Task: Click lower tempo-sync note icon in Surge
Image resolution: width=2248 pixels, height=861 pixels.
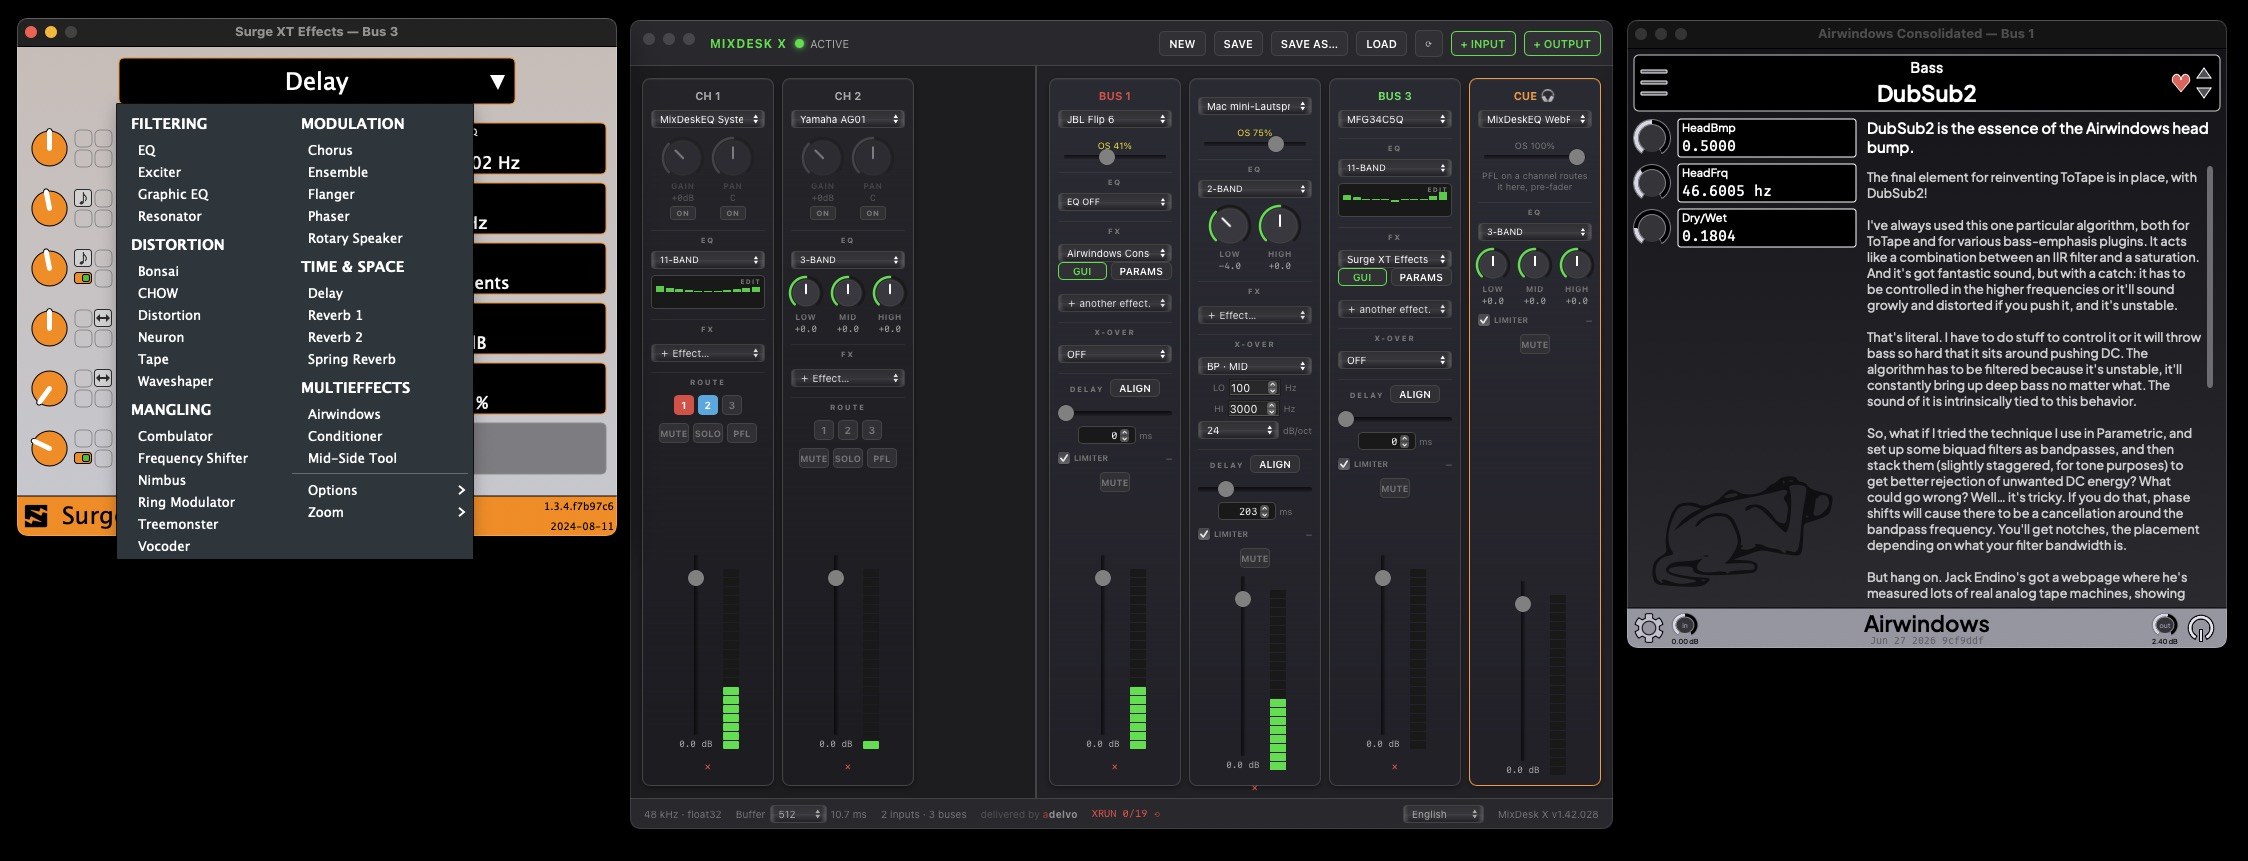Action: [83, 258]
